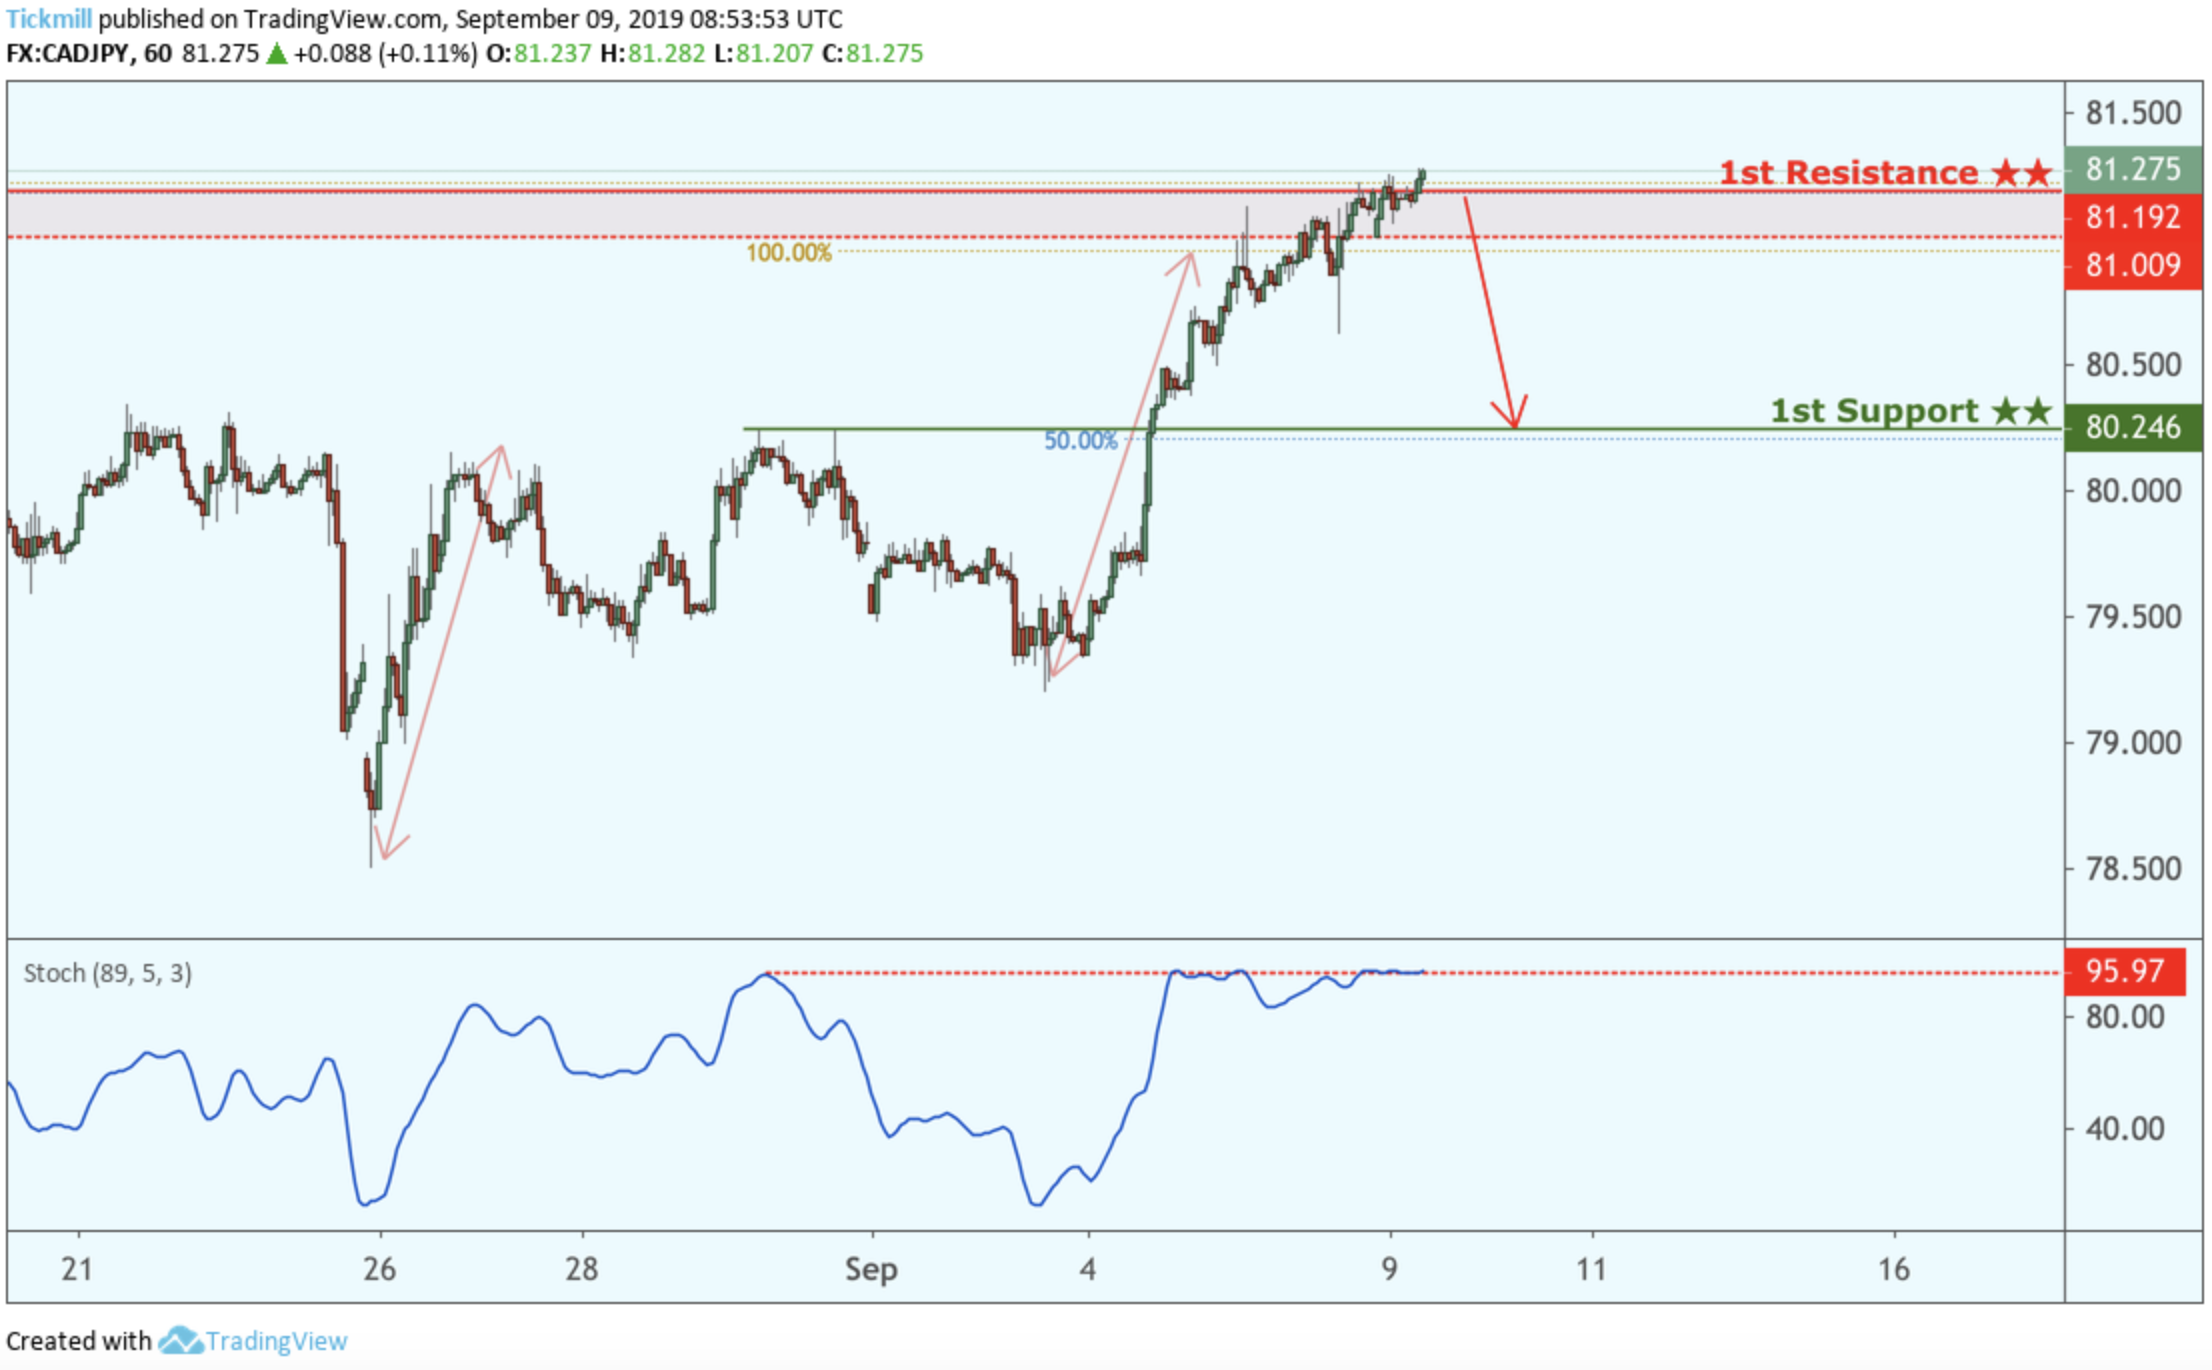Click the 16 date label on time axis
The width and height of the screenshot is (2212, 1370).
tap(1893, 1269)
